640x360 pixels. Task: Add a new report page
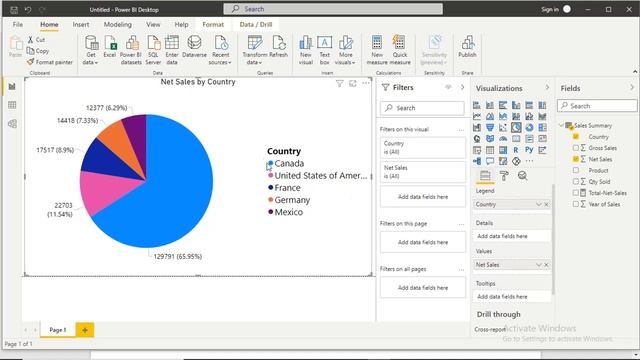click(x=85, y=330)
